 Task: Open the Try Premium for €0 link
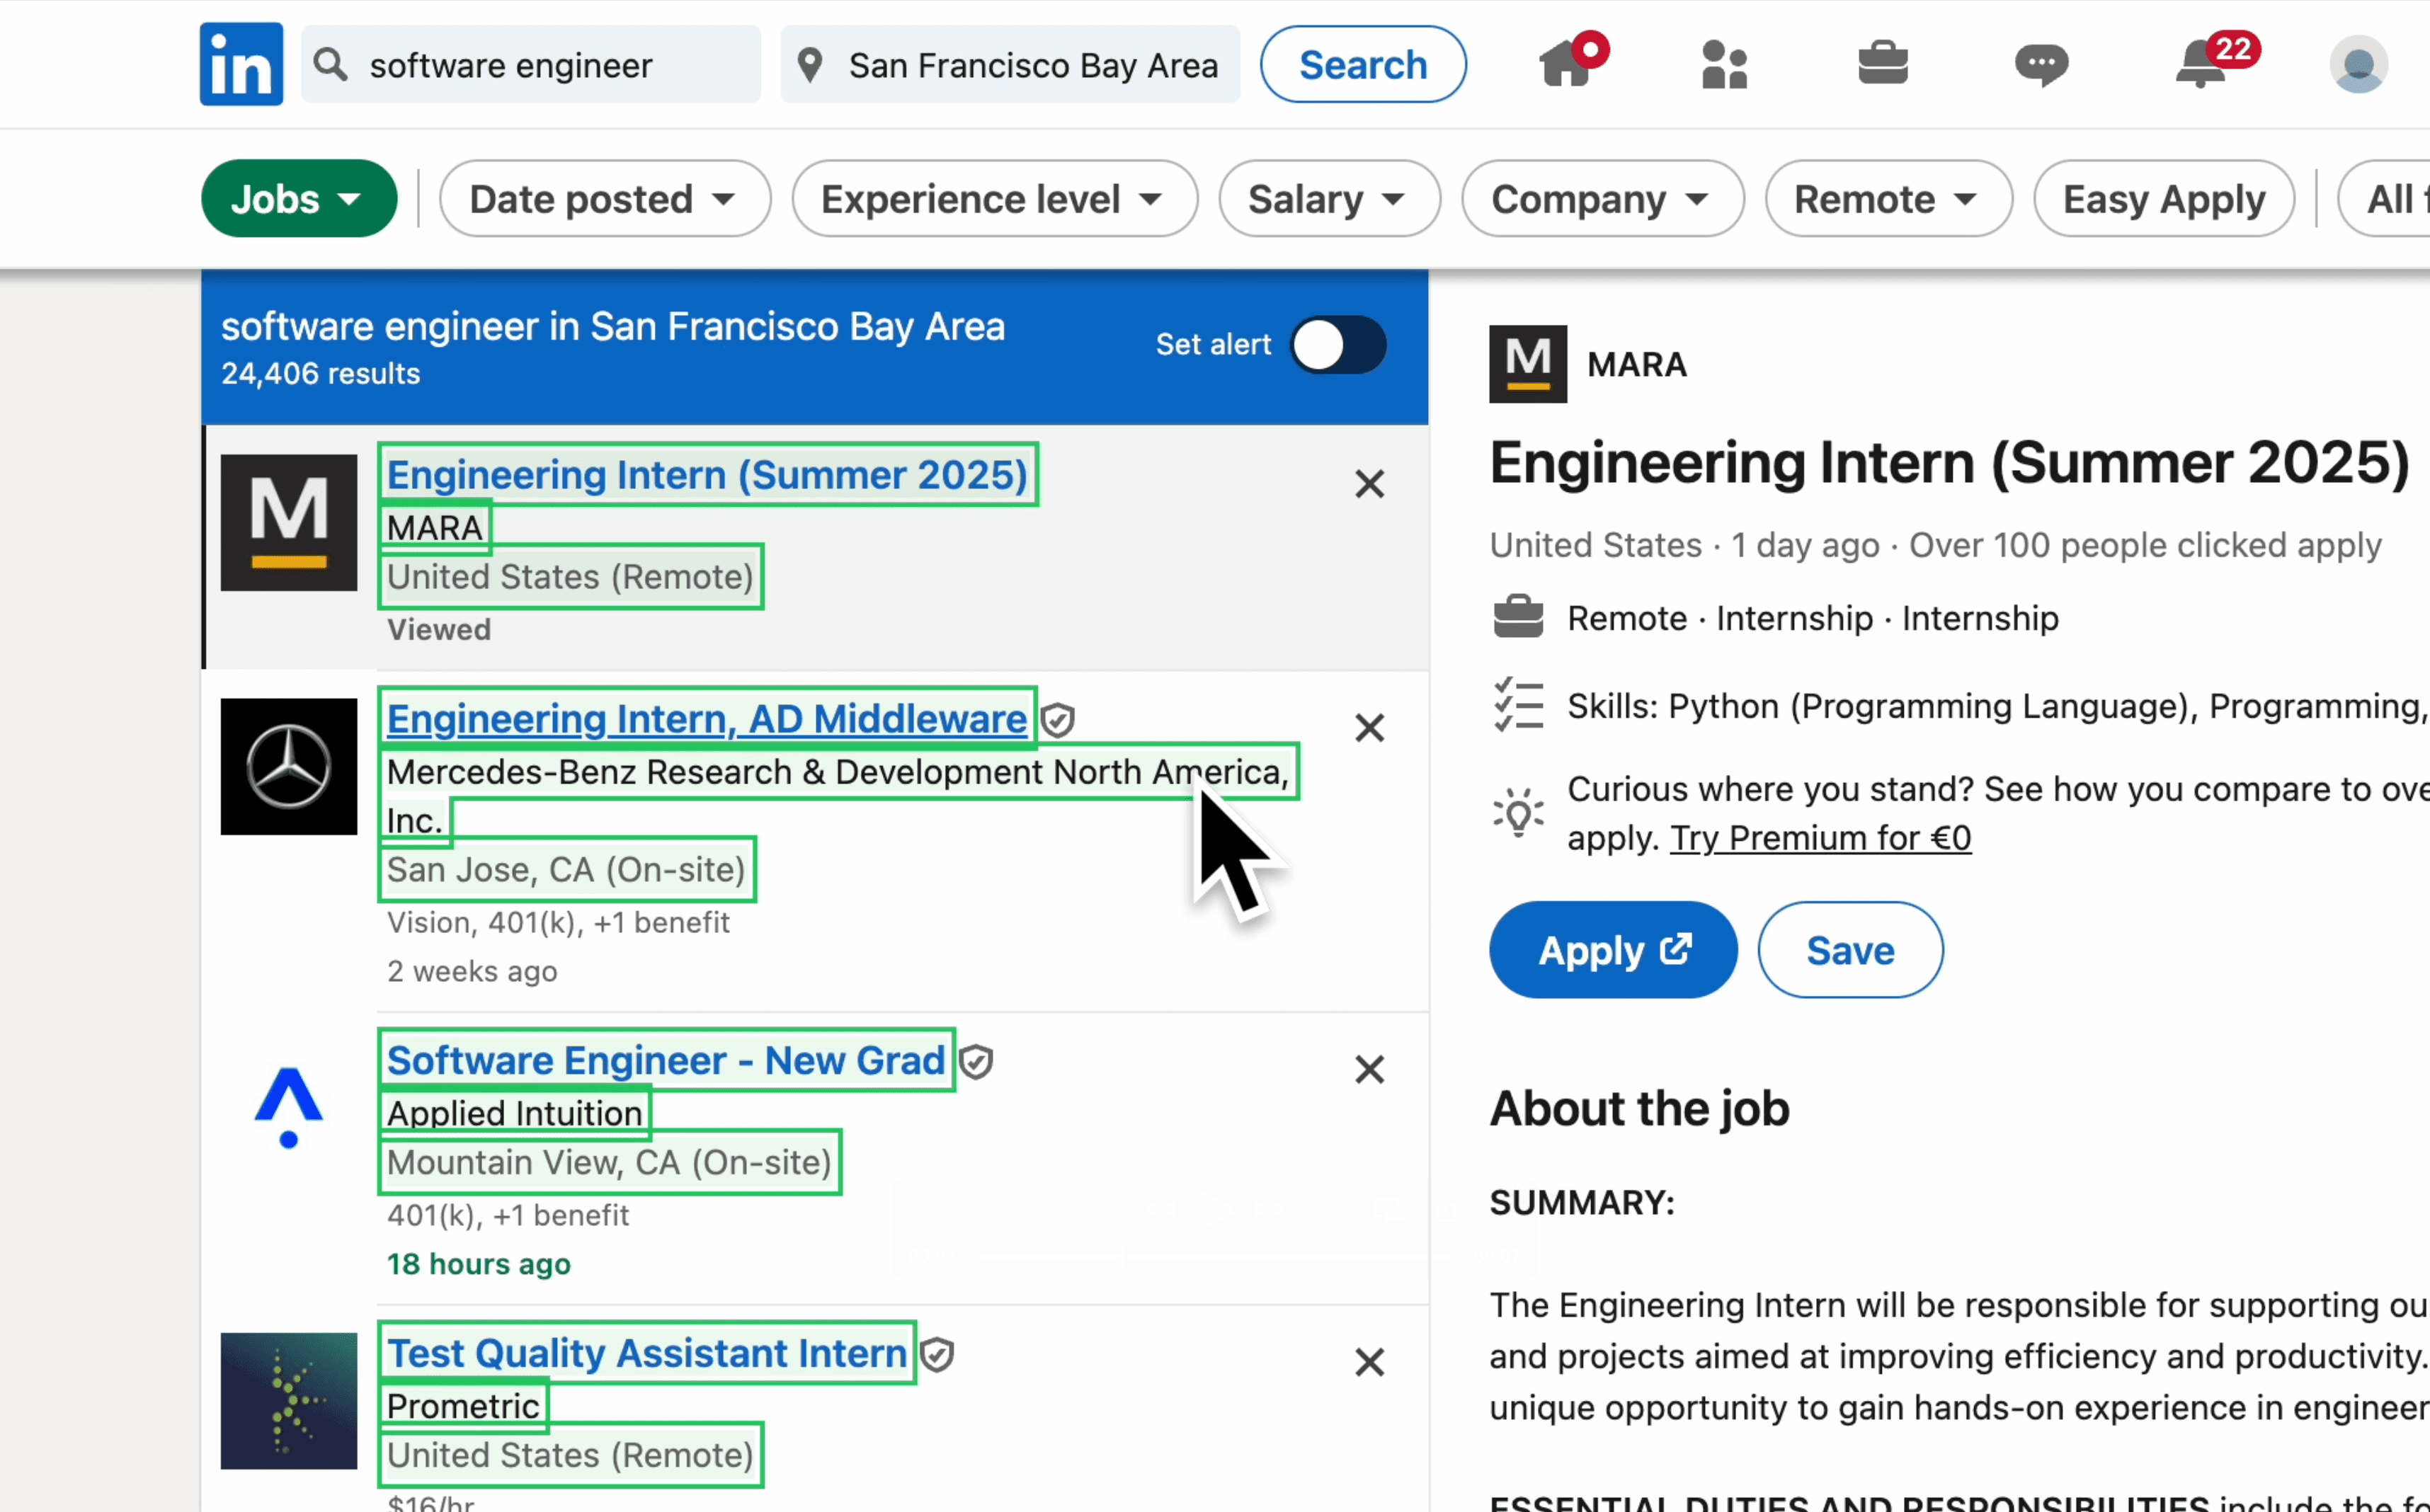tap(1820, 838)
